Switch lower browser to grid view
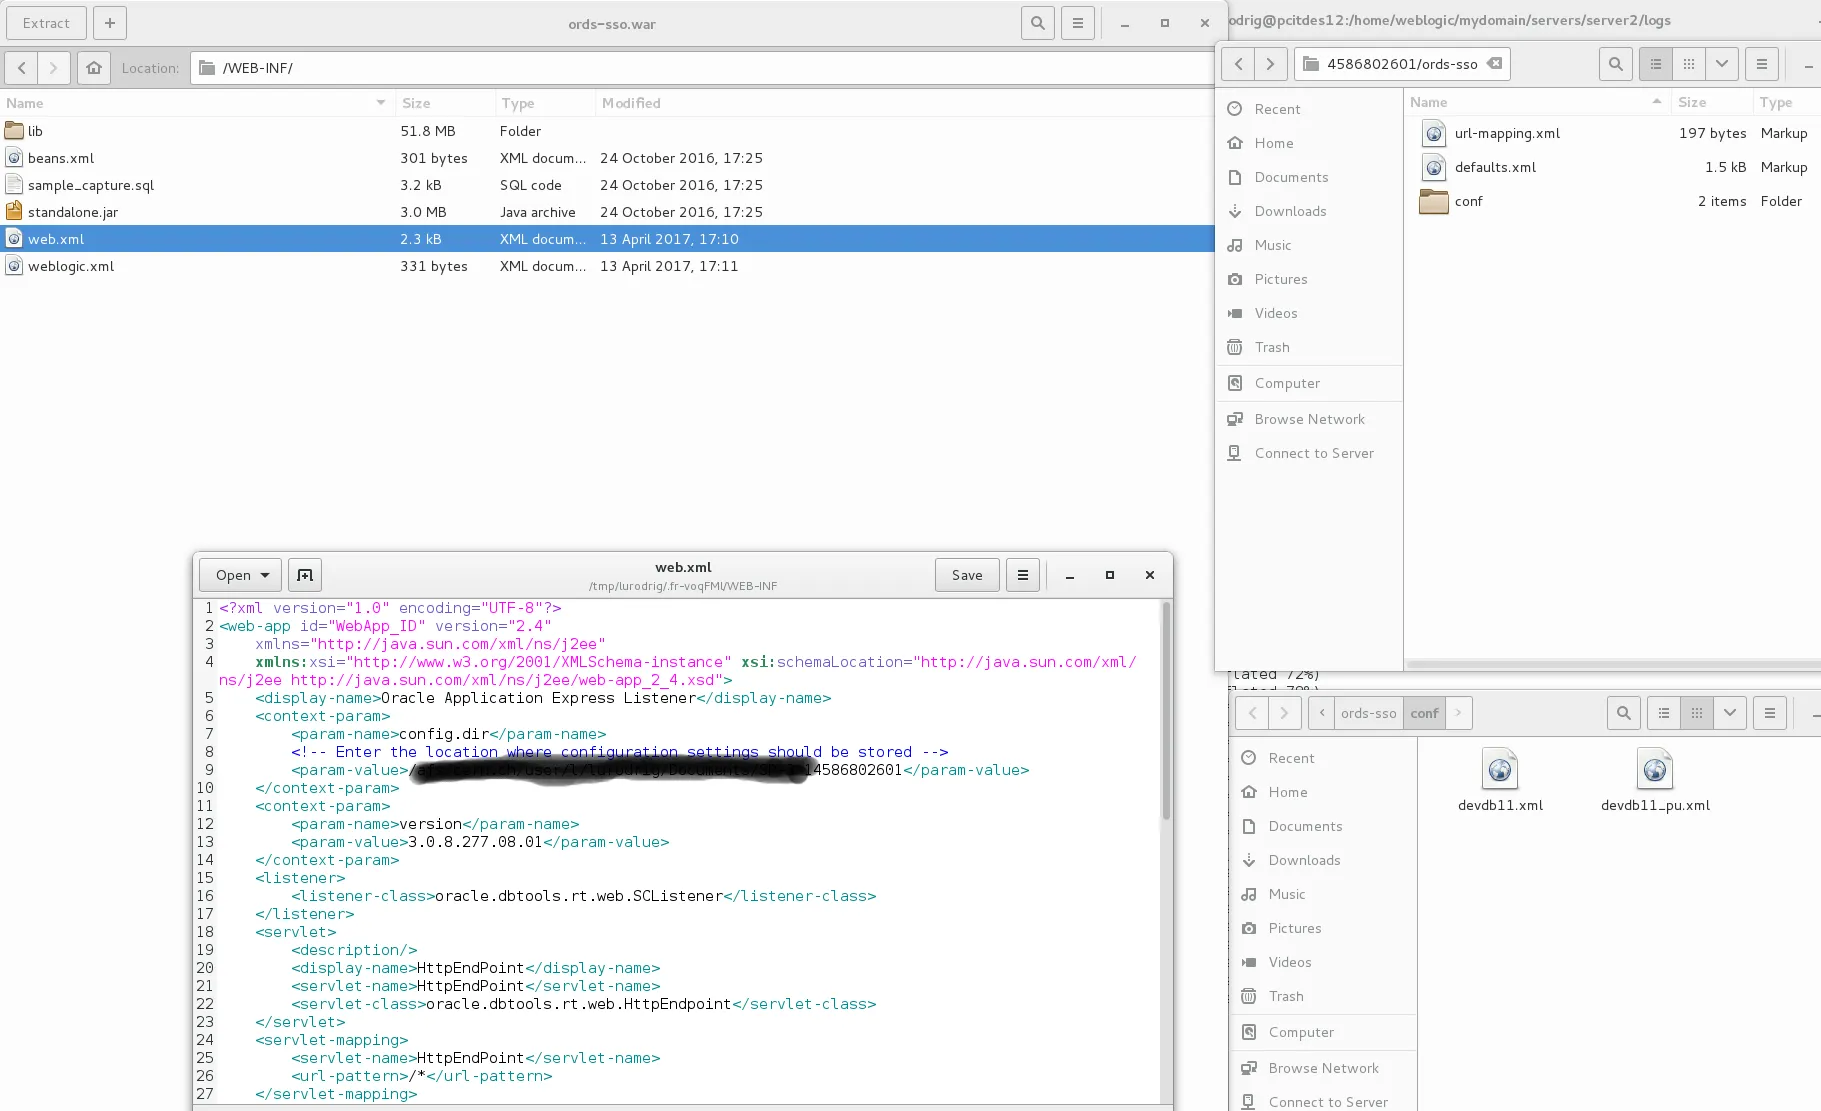Image resolution: width=1821 pixels, height=1111 pixels. (1697, 713)
